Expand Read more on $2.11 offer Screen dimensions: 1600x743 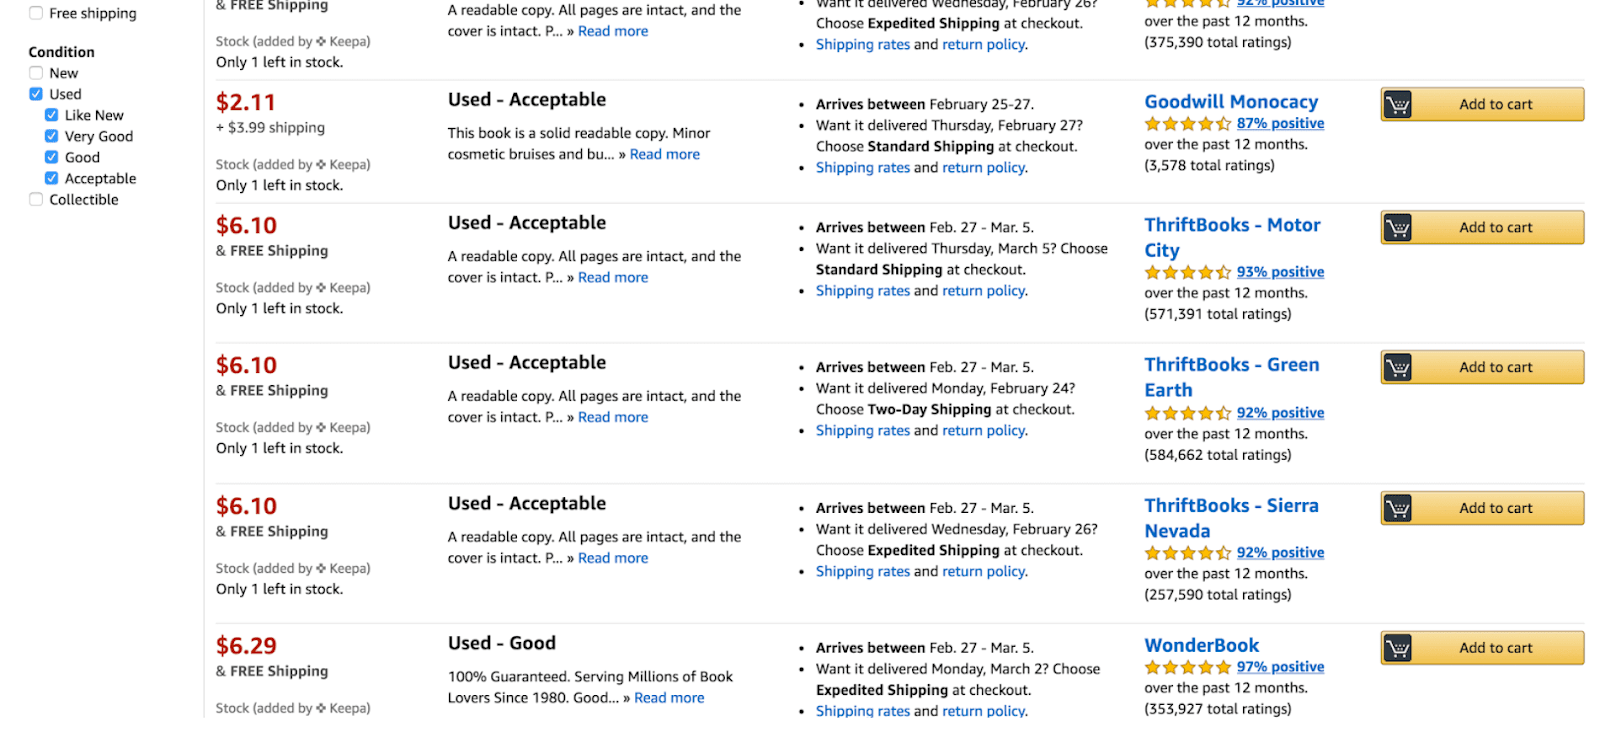(x=665, y=154)
